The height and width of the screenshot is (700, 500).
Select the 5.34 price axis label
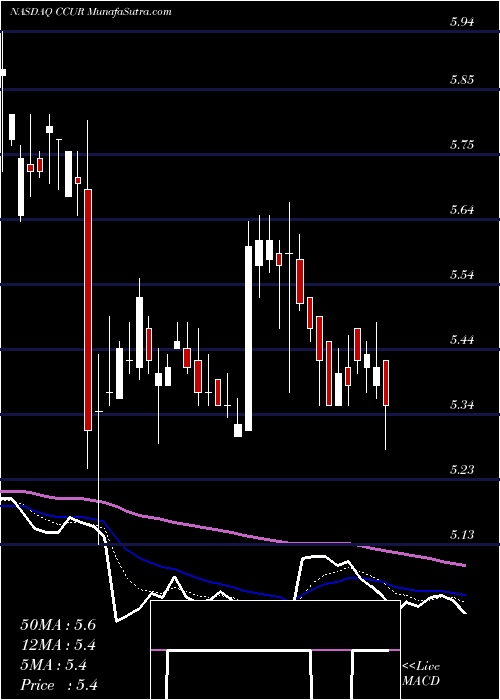pyautogui.click(x=462, y=405)
